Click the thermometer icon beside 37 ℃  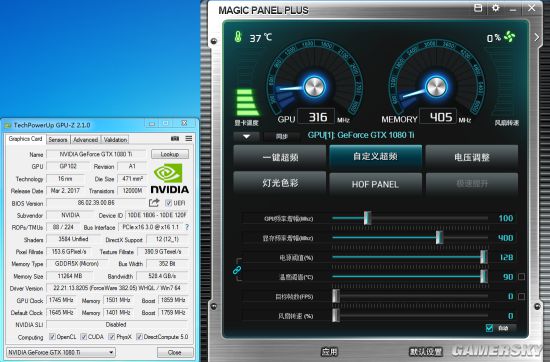coord(238,37)
